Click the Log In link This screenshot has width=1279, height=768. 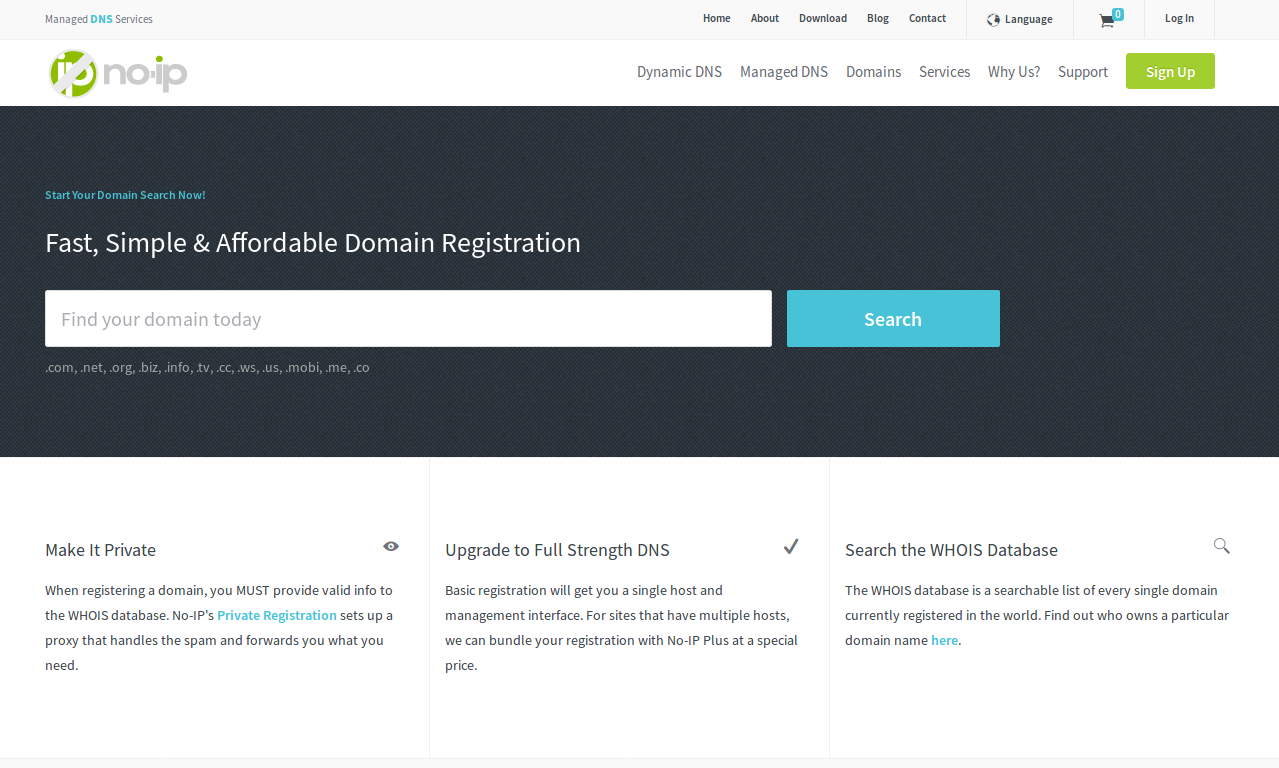(x=1178, y=18)
